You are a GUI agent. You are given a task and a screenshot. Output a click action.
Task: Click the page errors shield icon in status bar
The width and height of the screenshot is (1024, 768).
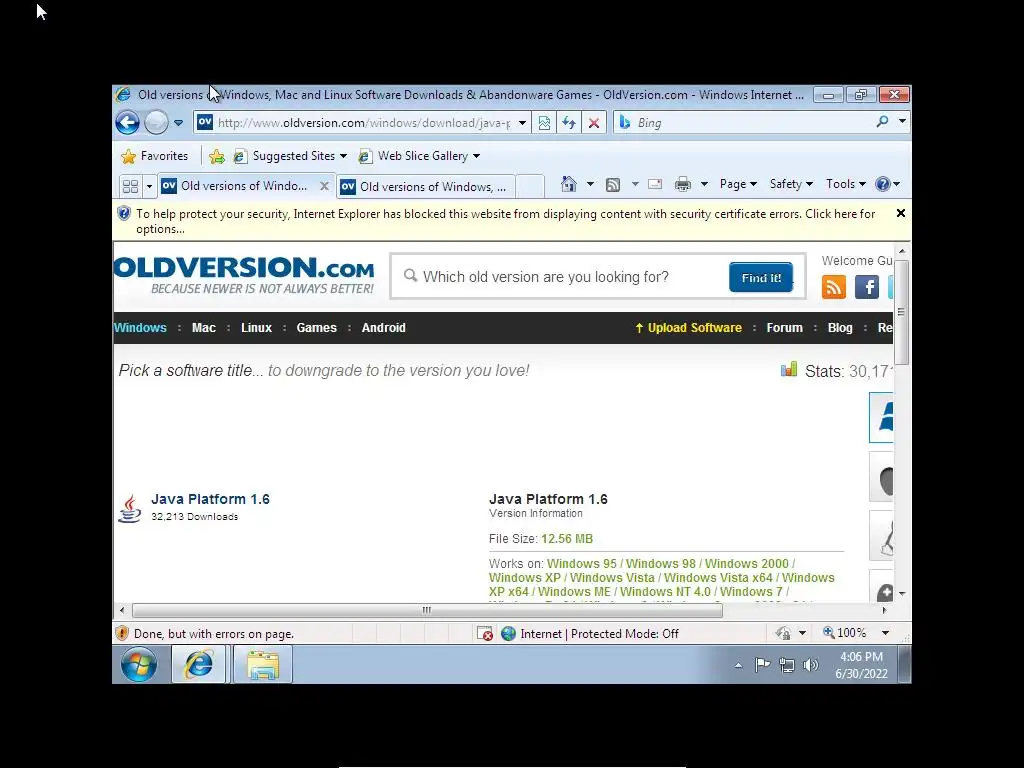pyautogui.click(x=122, y=633)
